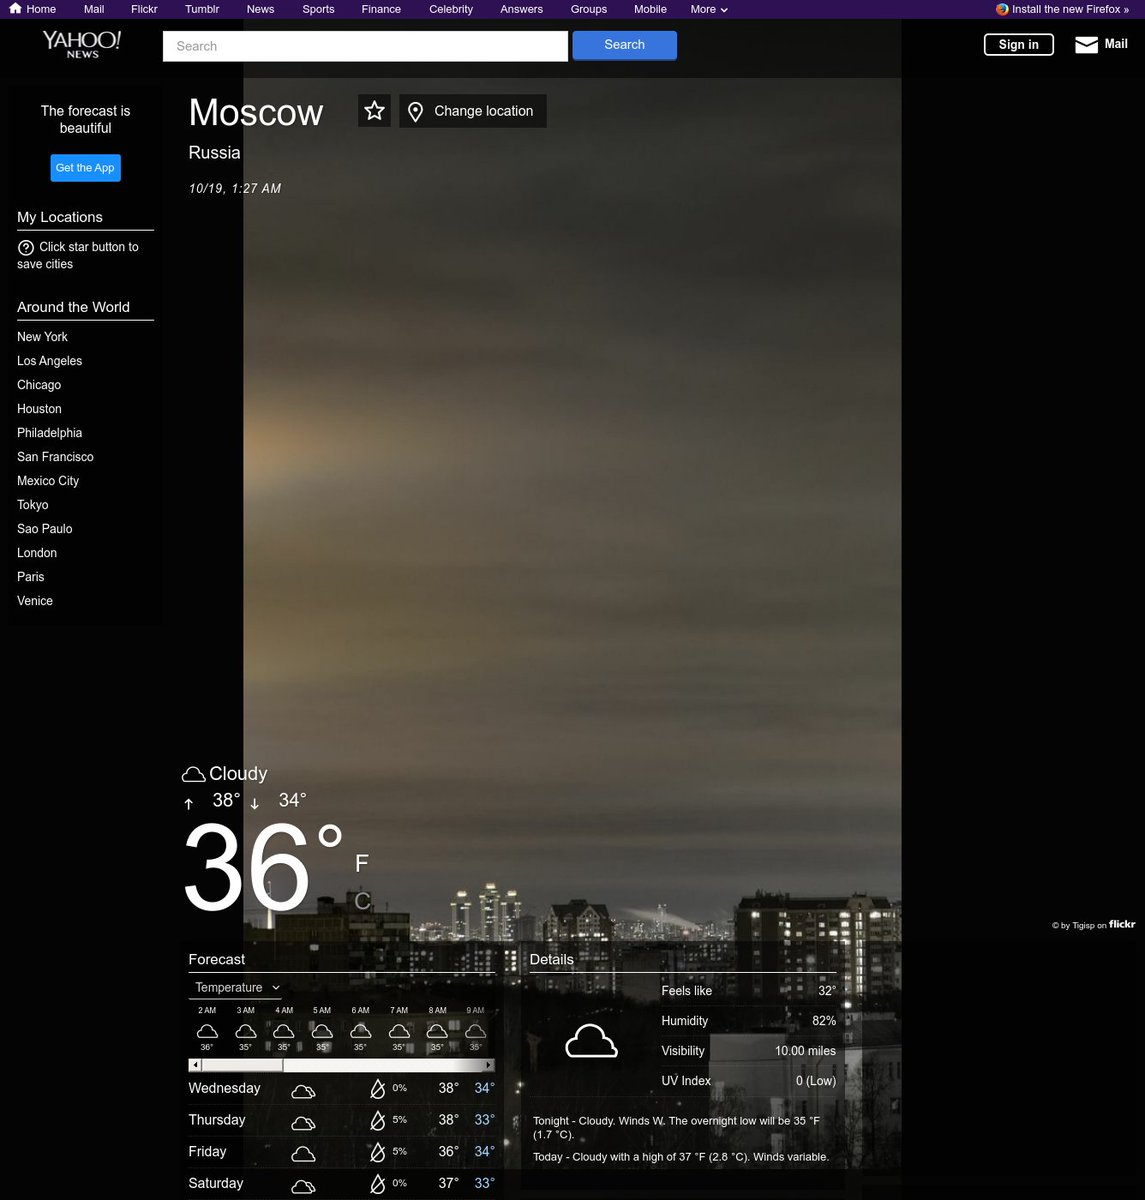The height and width of the screenshot is (1200, 1145).
Task: Click the flickr logo credit
Action: (x=1122, y=925)
